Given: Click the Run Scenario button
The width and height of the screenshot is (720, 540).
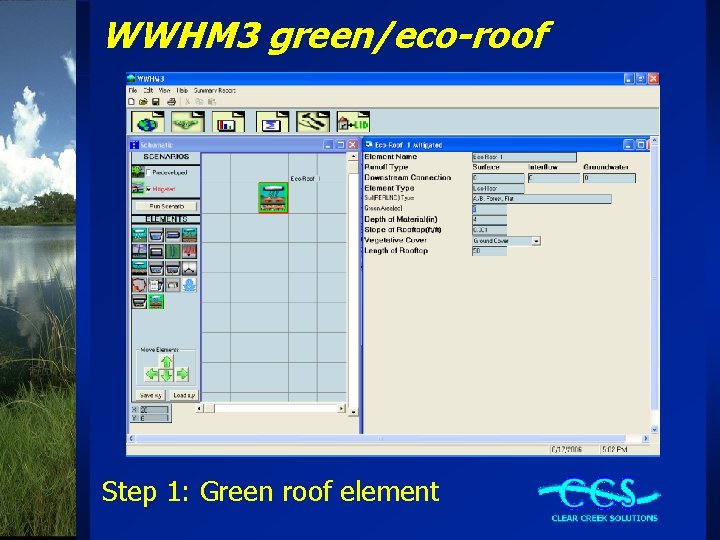Looking at the screenshot, I should click(167, 206).
